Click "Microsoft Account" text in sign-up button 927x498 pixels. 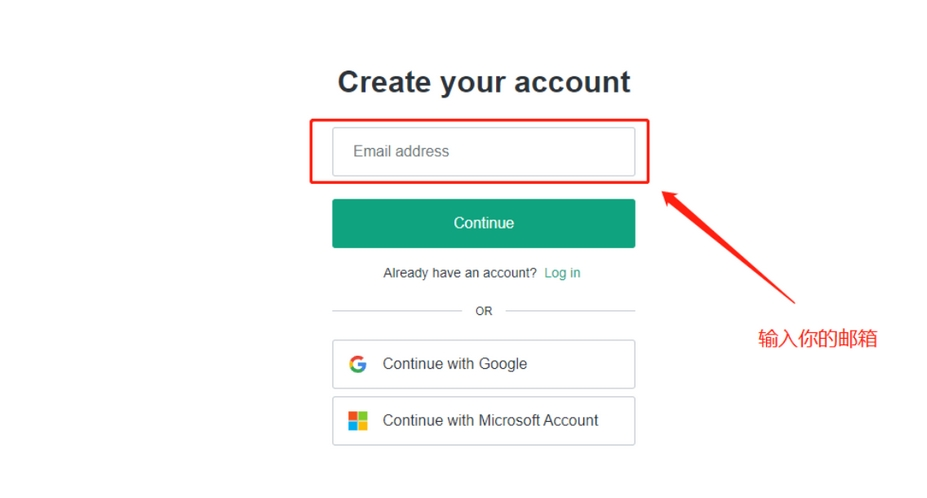(538, 421)
